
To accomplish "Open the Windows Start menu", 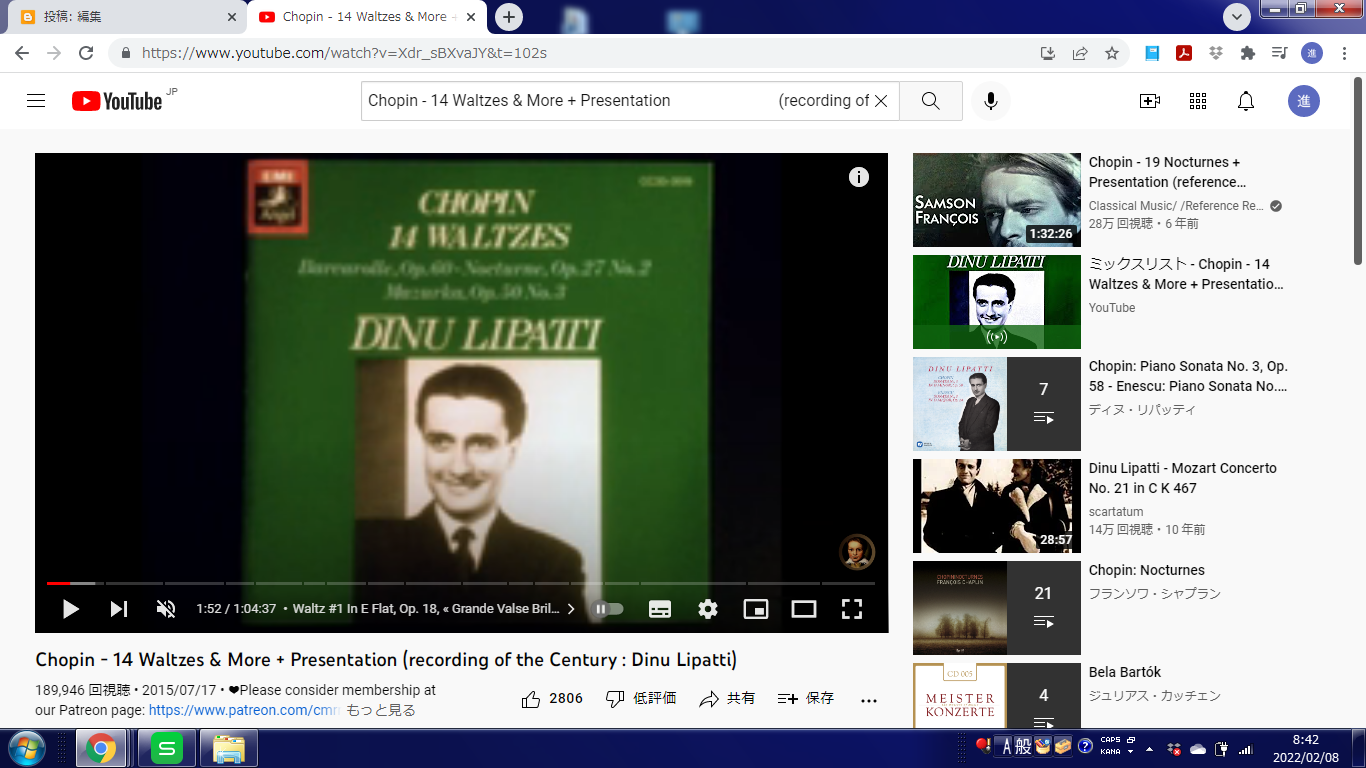I will [25, 748].
